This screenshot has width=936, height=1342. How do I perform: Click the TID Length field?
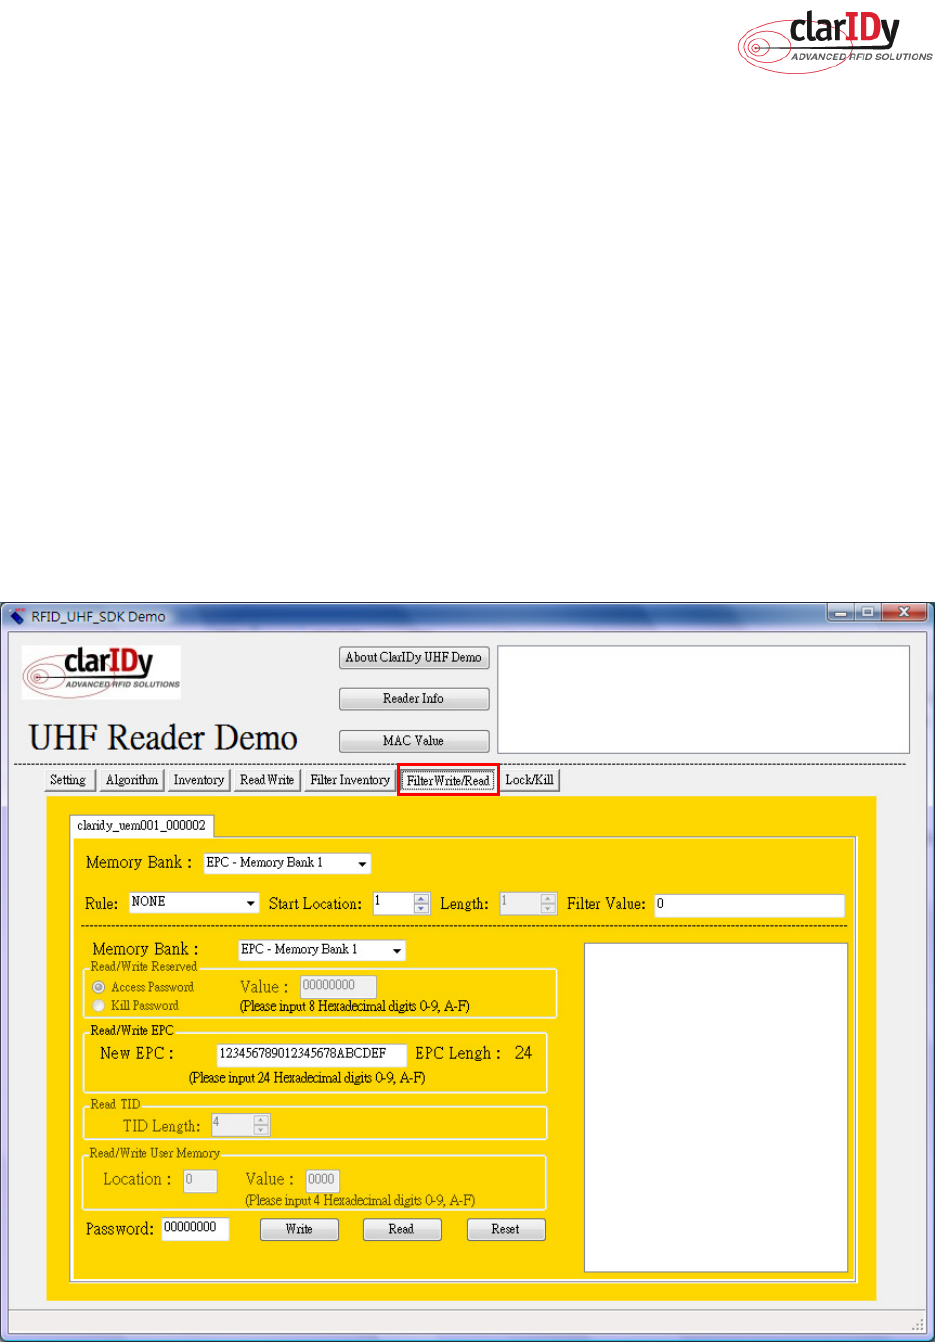pos(232,1125)
